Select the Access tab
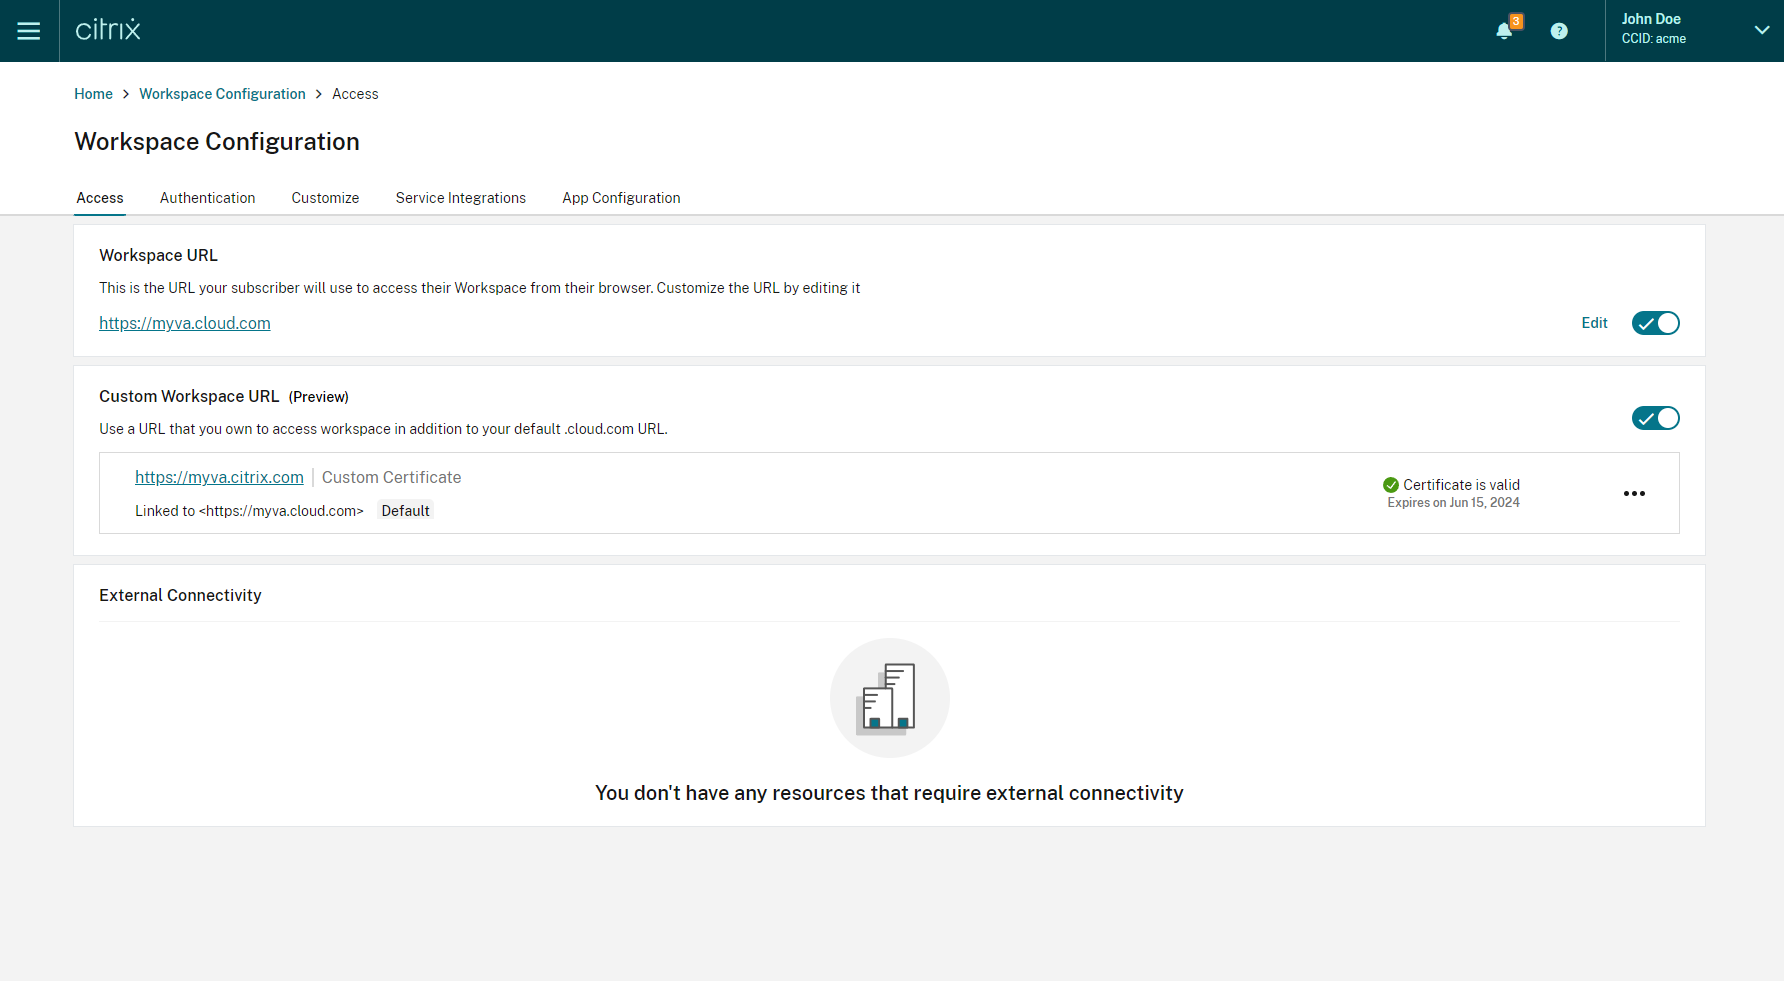 coord(100,198)
